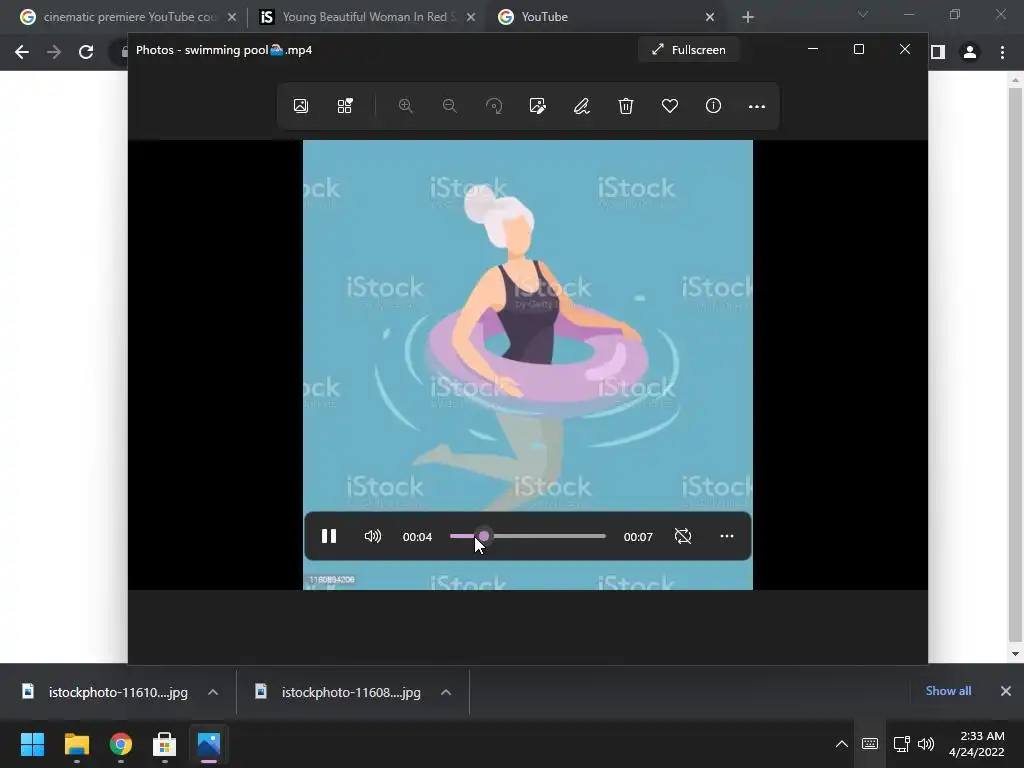Zoom out of the video
Viewport: 1024px width, 768px height.
click(449, 106)
